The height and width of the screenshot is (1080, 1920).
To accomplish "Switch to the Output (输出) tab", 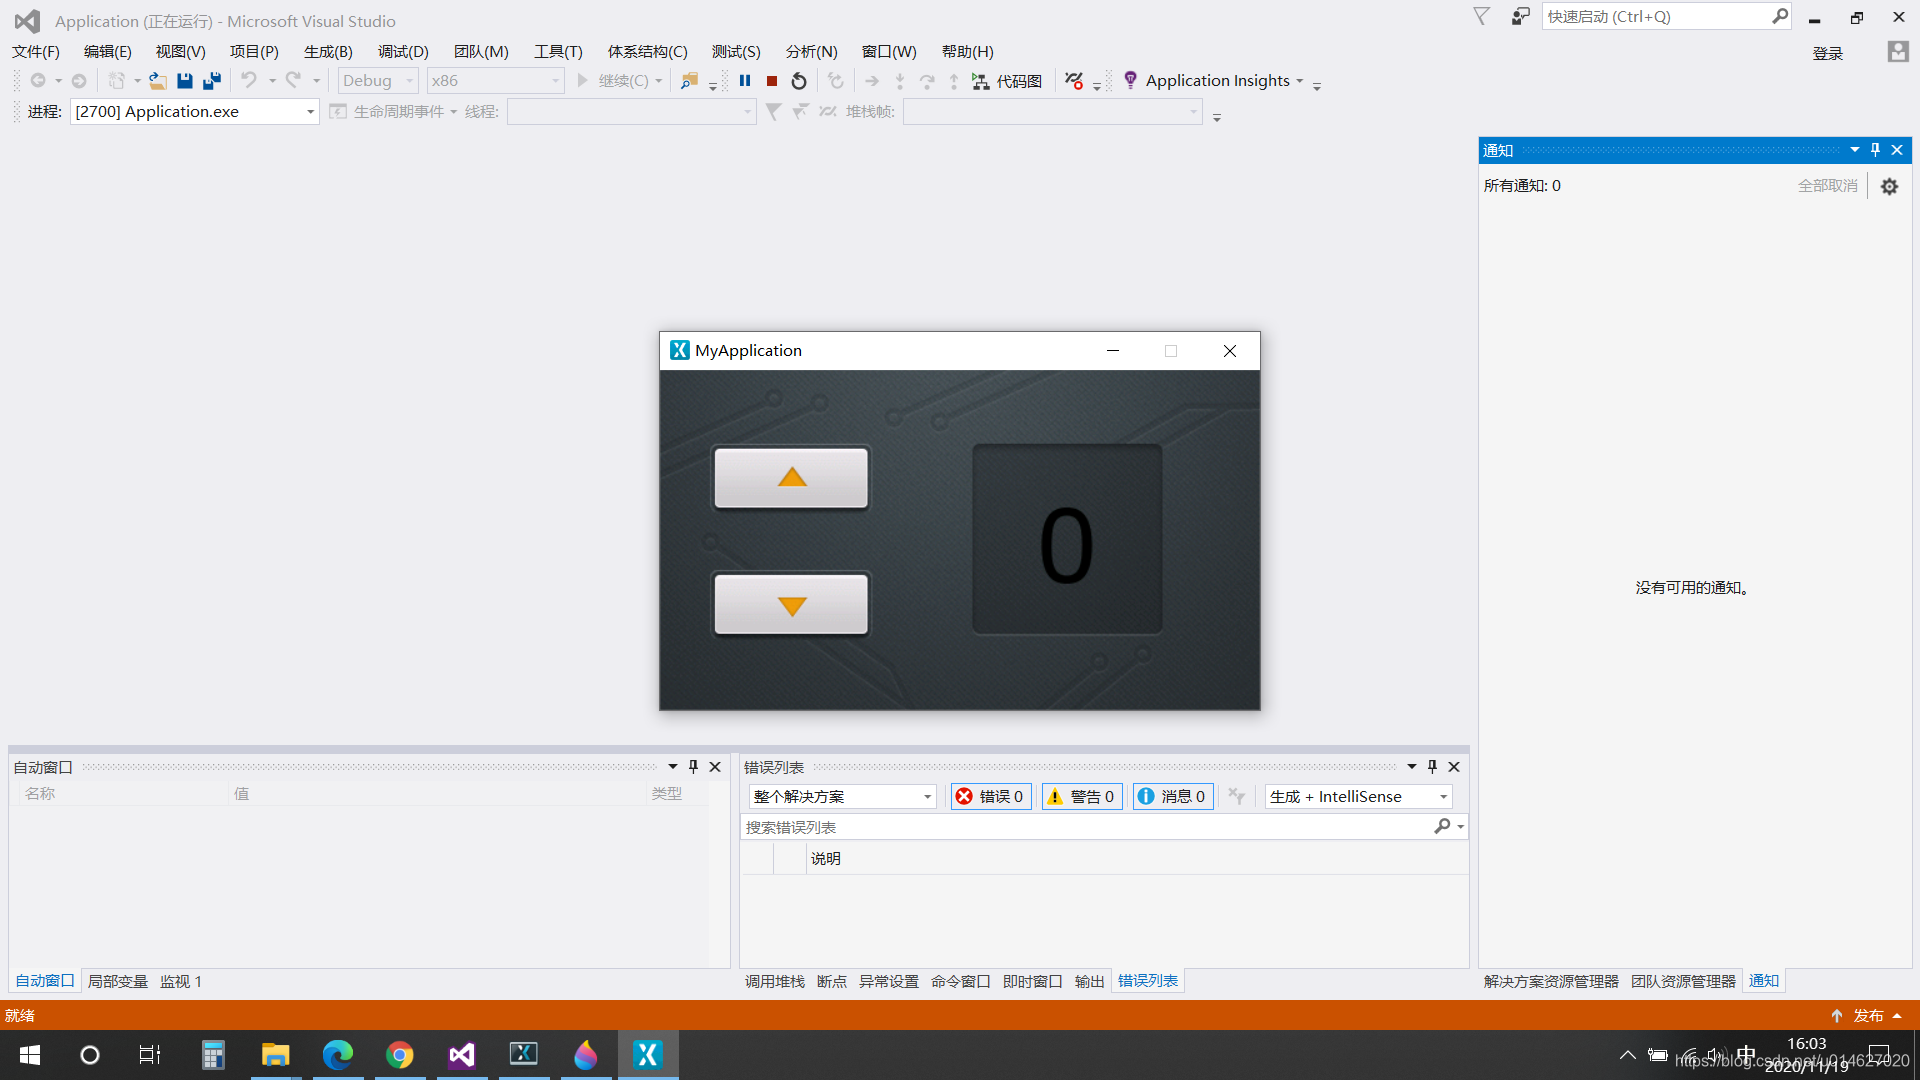I will [1089, 981].
